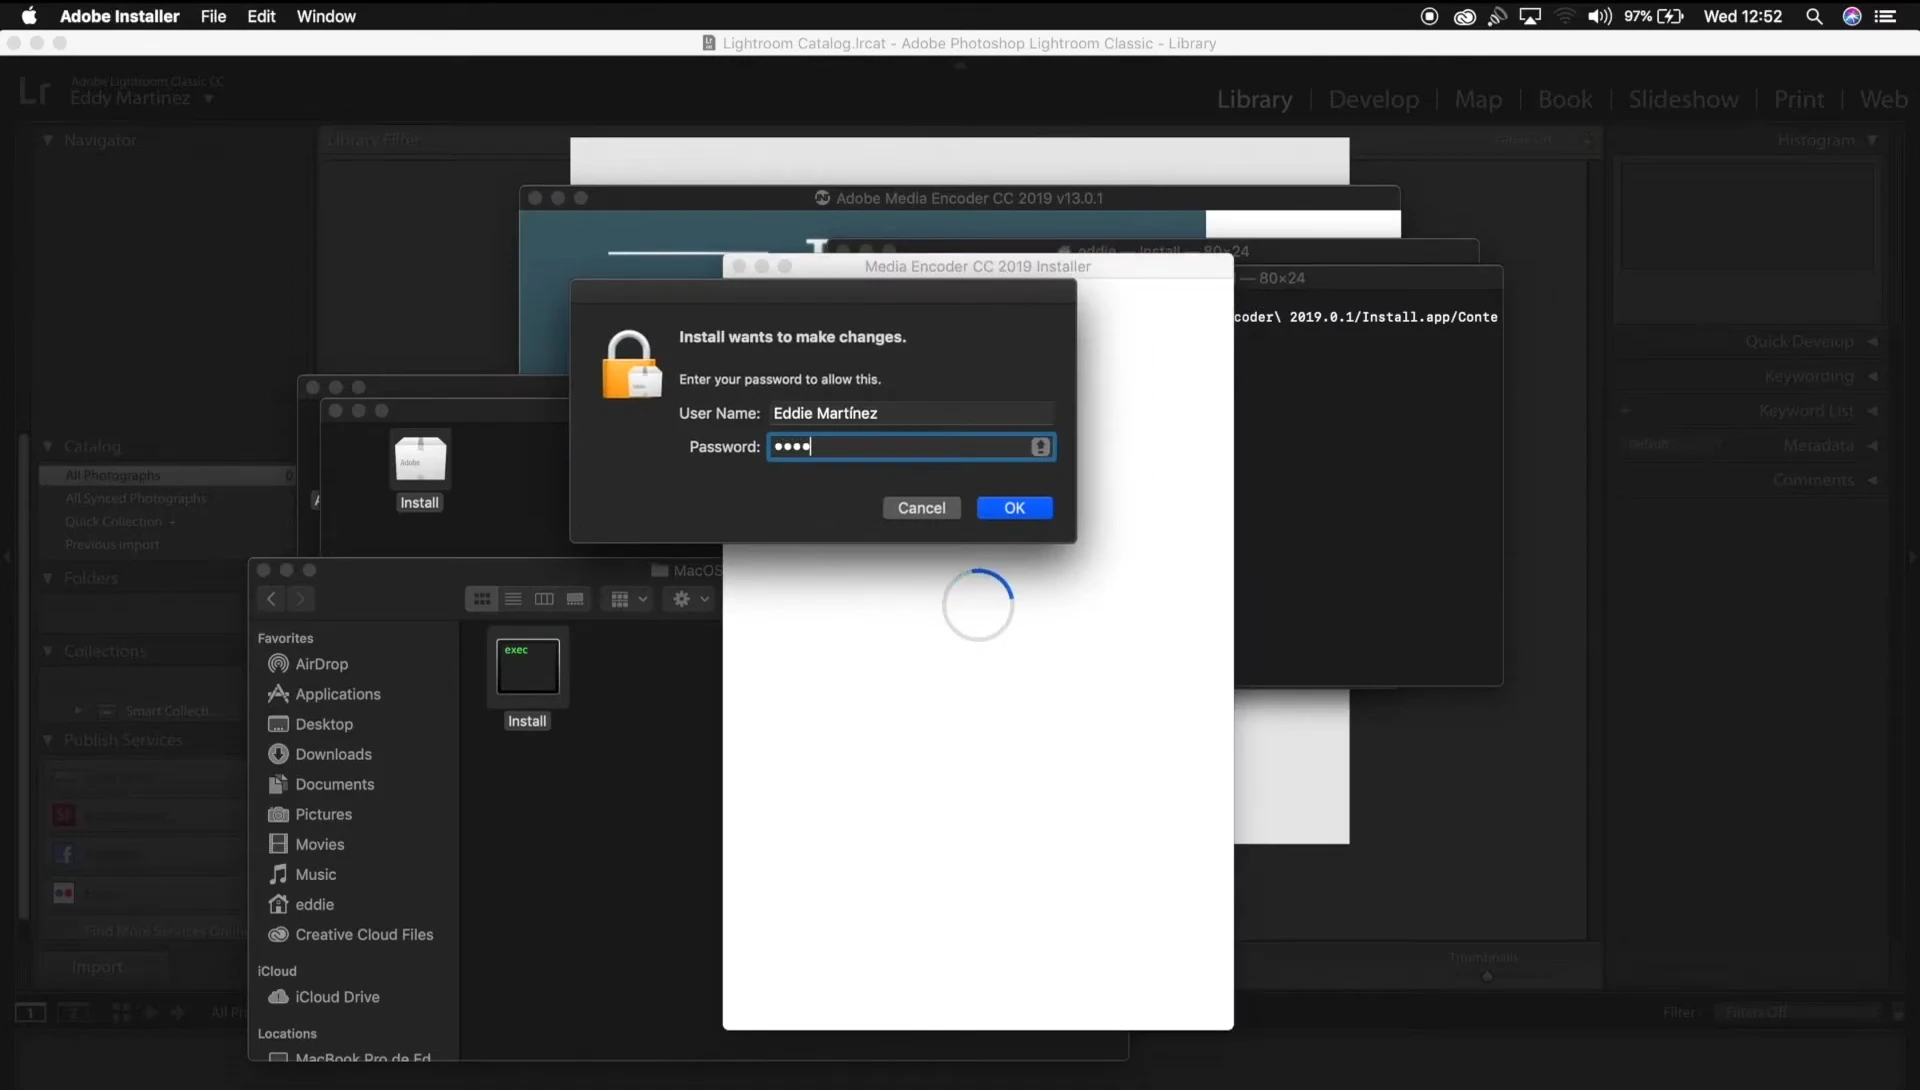
Task: Click the Import button in Lightroom
Action: coord(98,967)
